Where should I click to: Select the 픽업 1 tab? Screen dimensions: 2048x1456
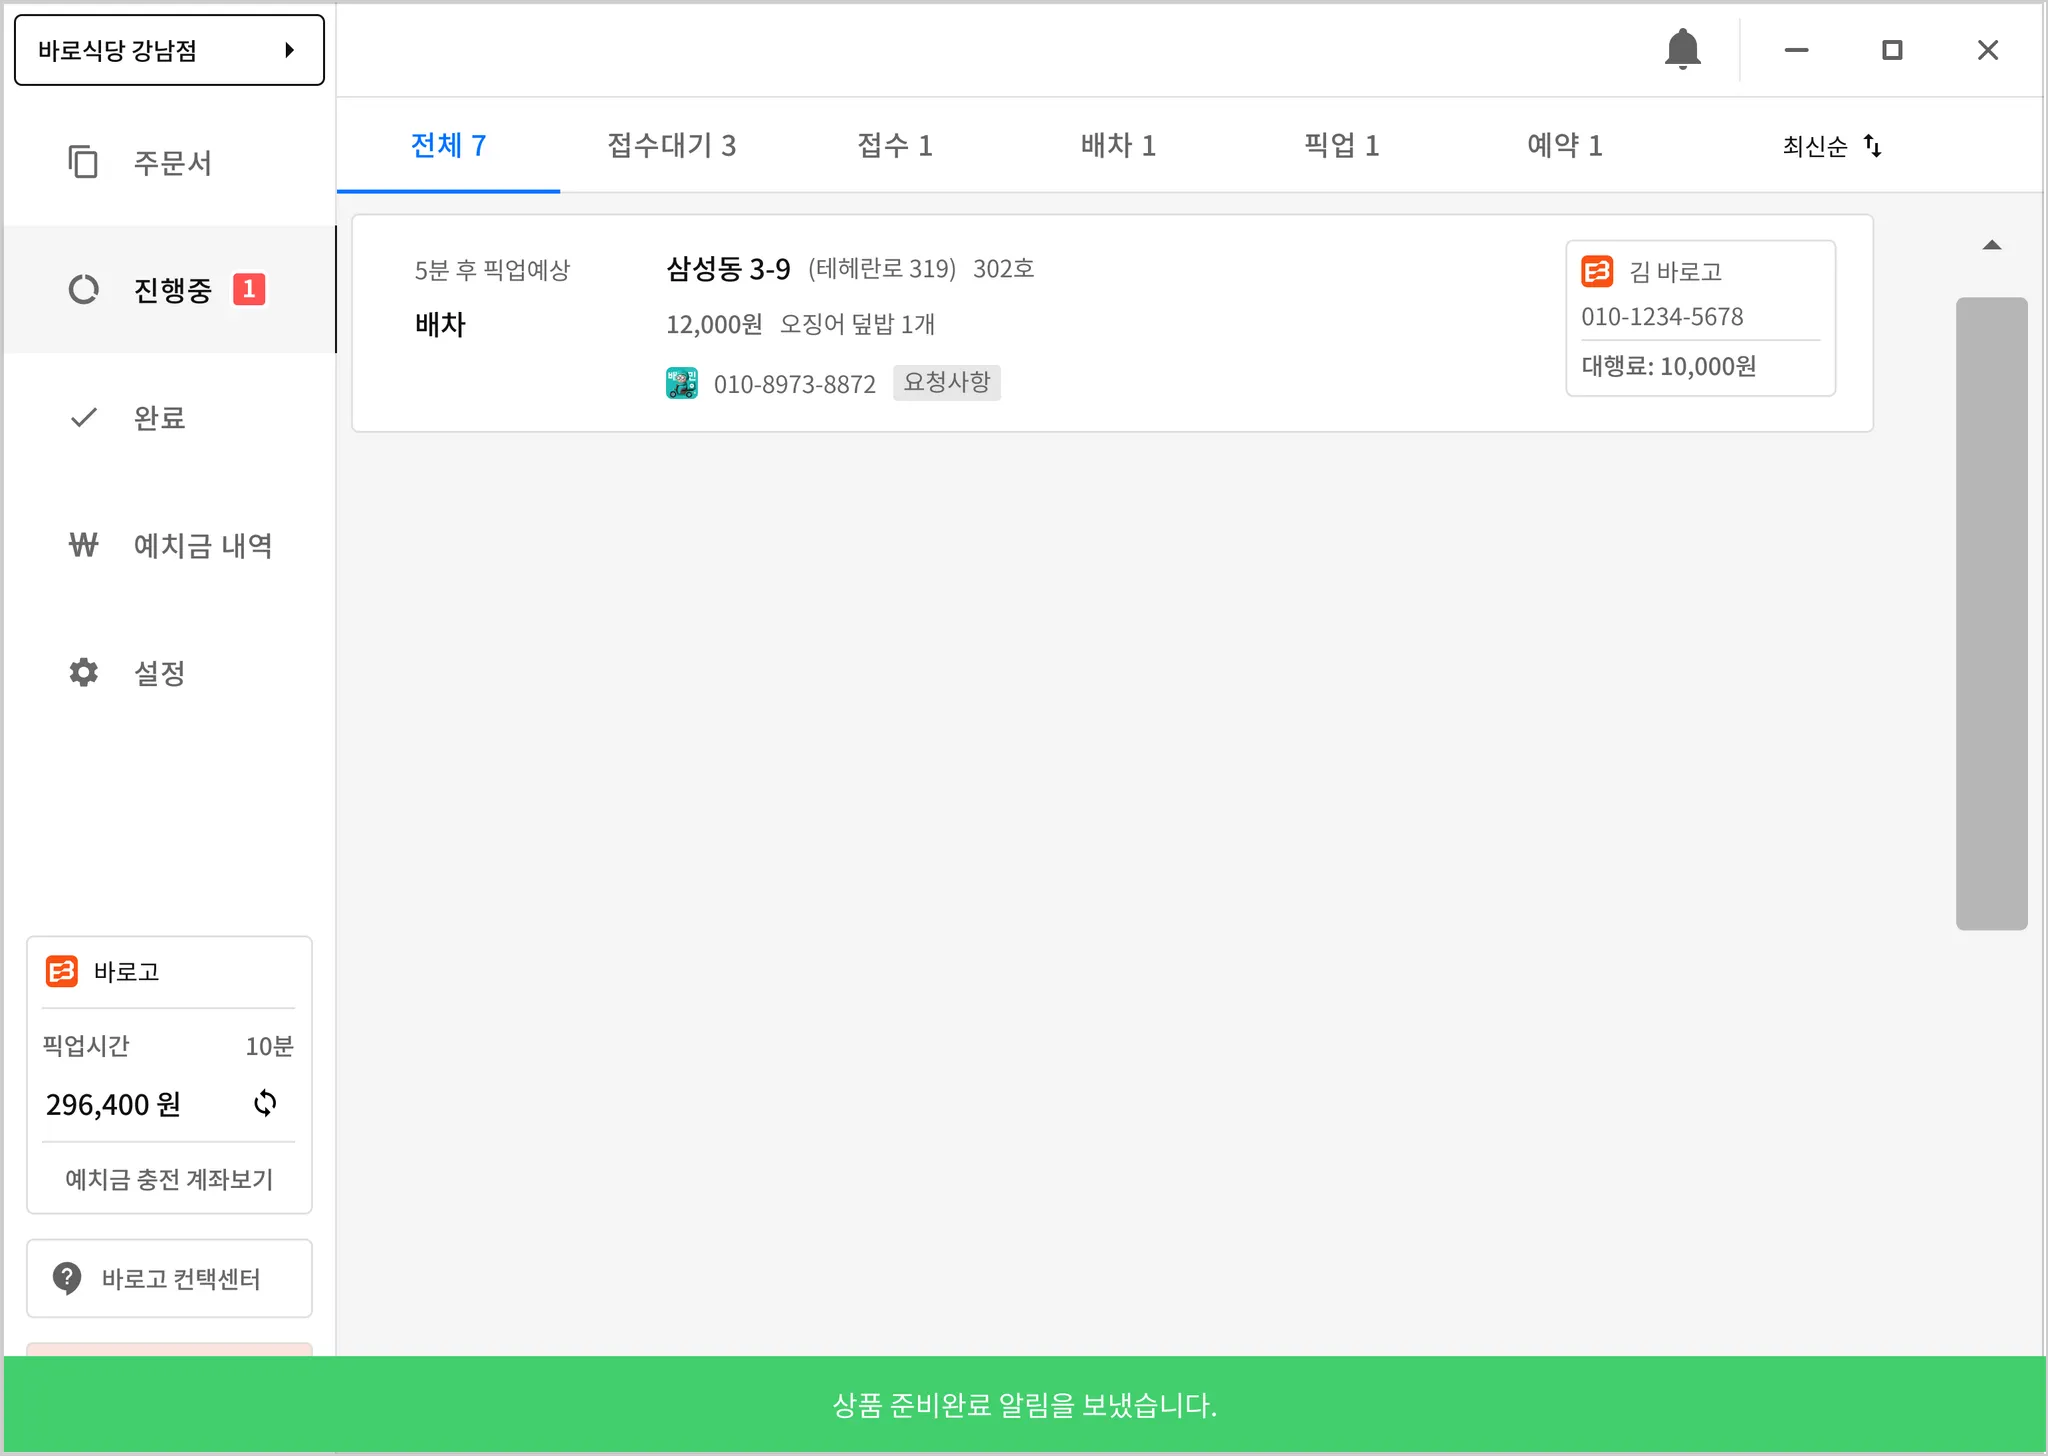(1341, 146)
